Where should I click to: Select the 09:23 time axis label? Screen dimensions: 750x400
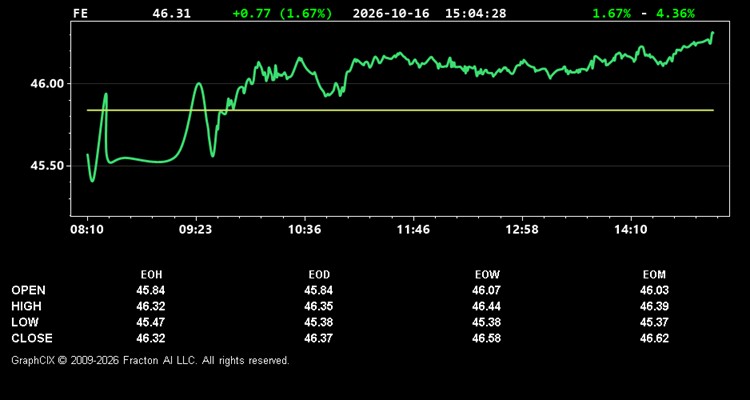196,230
